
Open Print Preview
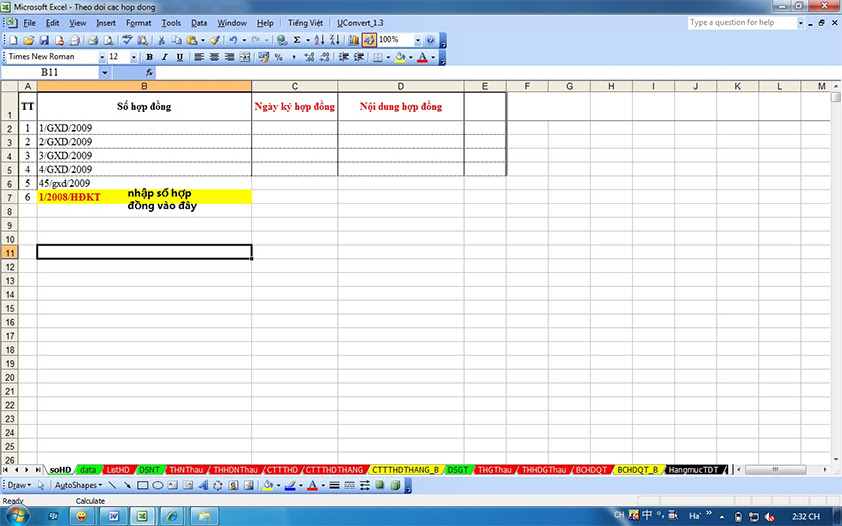tap(108, 40)
